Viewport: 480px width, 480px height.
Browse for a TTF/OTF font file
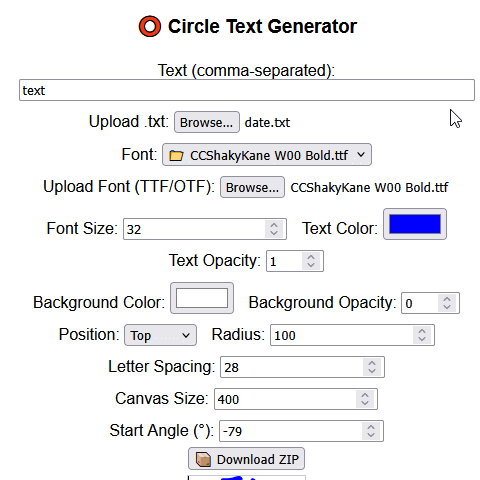coord(252,187)
